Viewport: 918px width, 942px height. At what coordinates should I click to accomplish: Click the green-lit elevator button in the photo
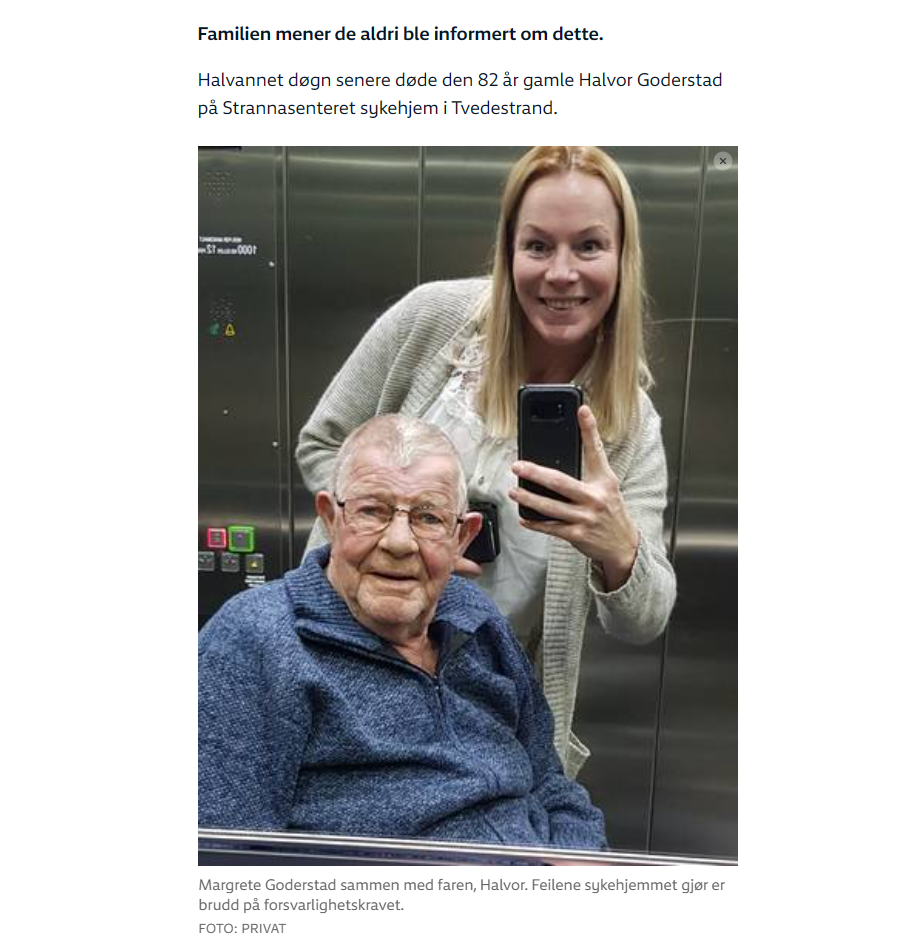240,538
